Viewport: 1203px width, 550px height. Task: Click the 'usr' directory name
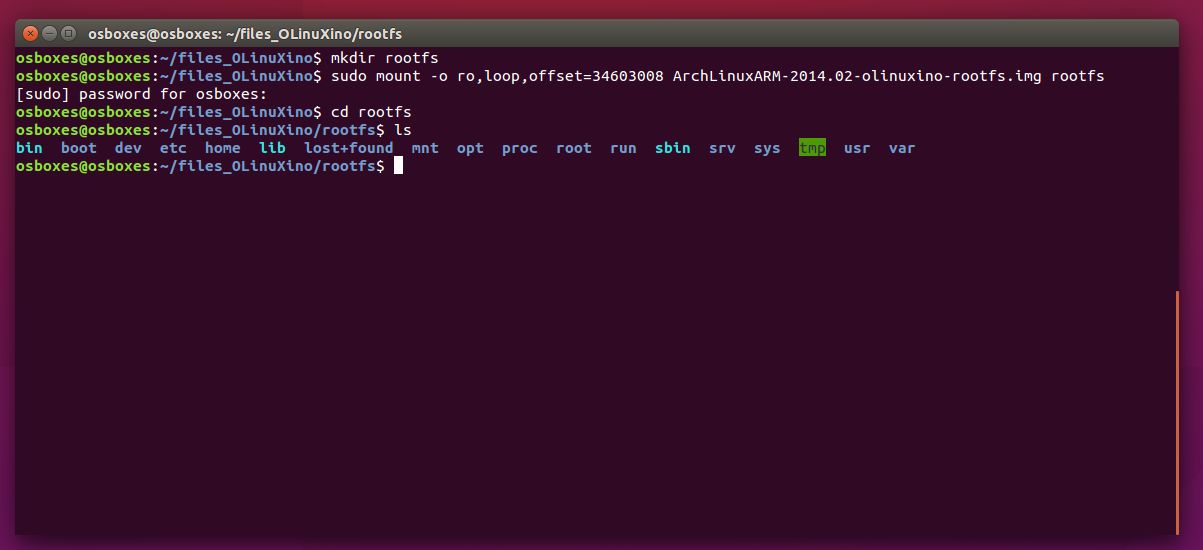tap(857, 148)
